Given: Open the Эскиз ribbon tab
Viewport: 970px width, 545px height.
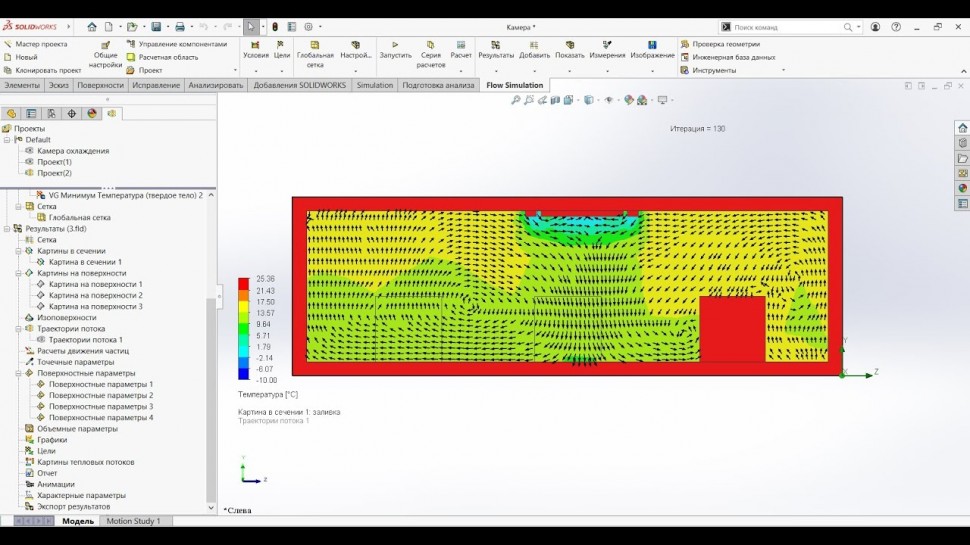Looking at the screenshot, I should click(x=58, y=85).
